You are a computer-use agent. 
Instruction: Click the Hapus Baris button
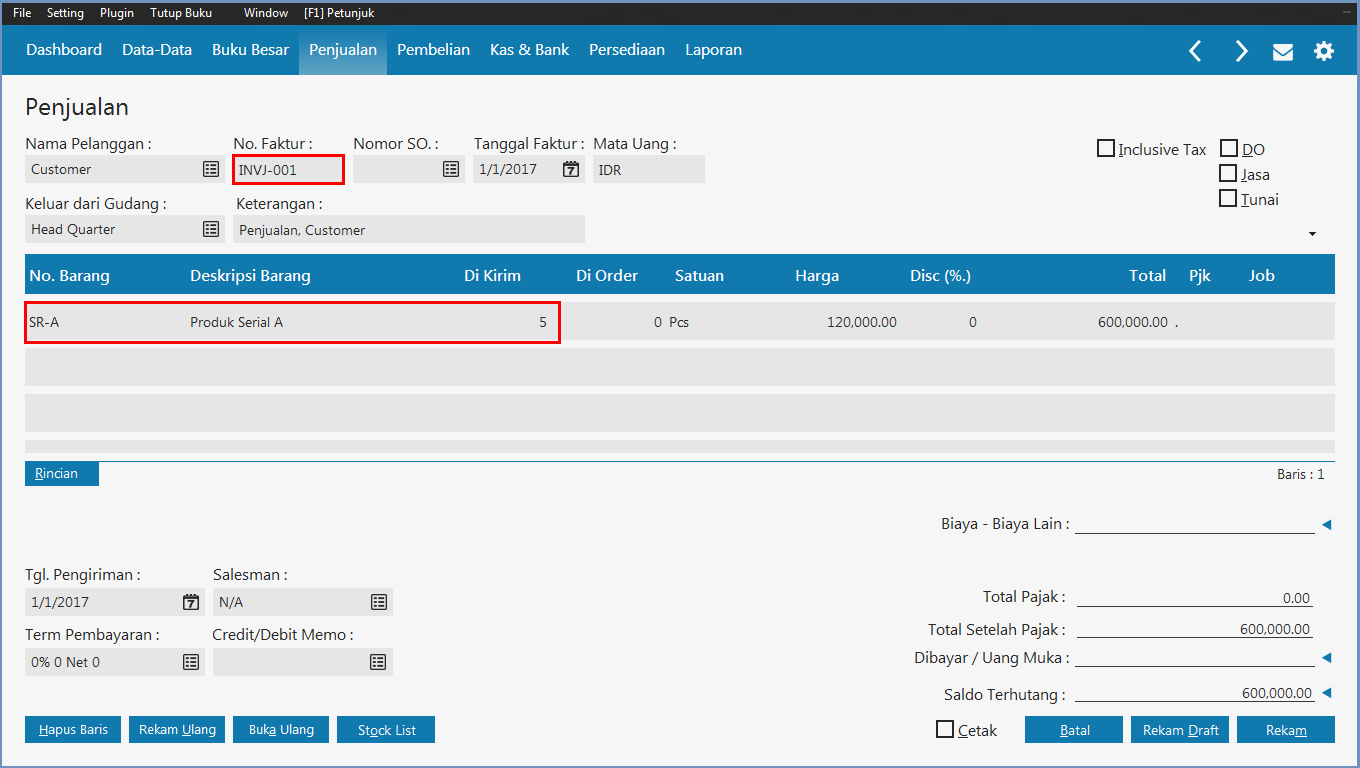(73, 730)
